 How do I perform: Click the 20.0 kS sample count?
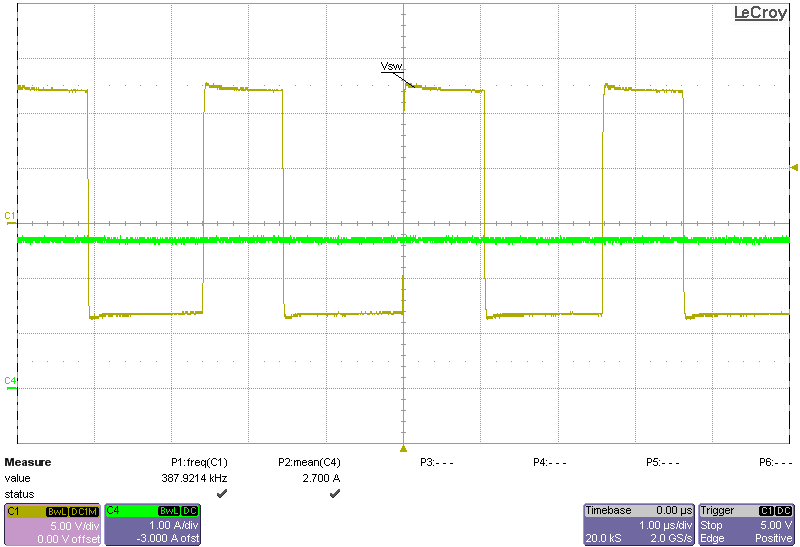click(x=604, y=538)
